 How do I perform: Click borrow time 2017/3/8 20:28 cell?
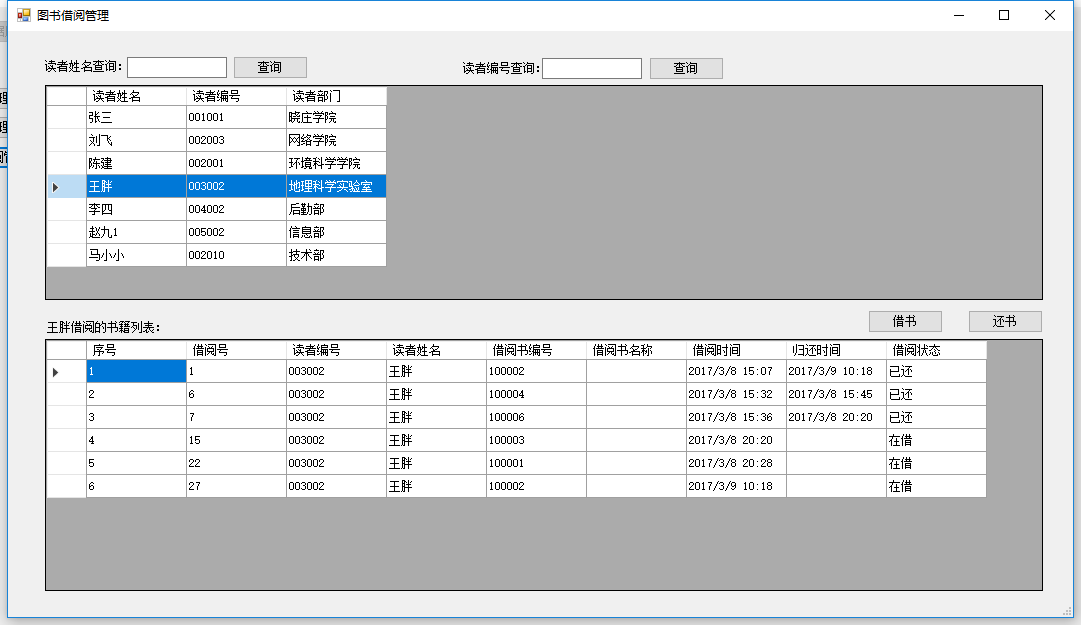tap(736, 463)
